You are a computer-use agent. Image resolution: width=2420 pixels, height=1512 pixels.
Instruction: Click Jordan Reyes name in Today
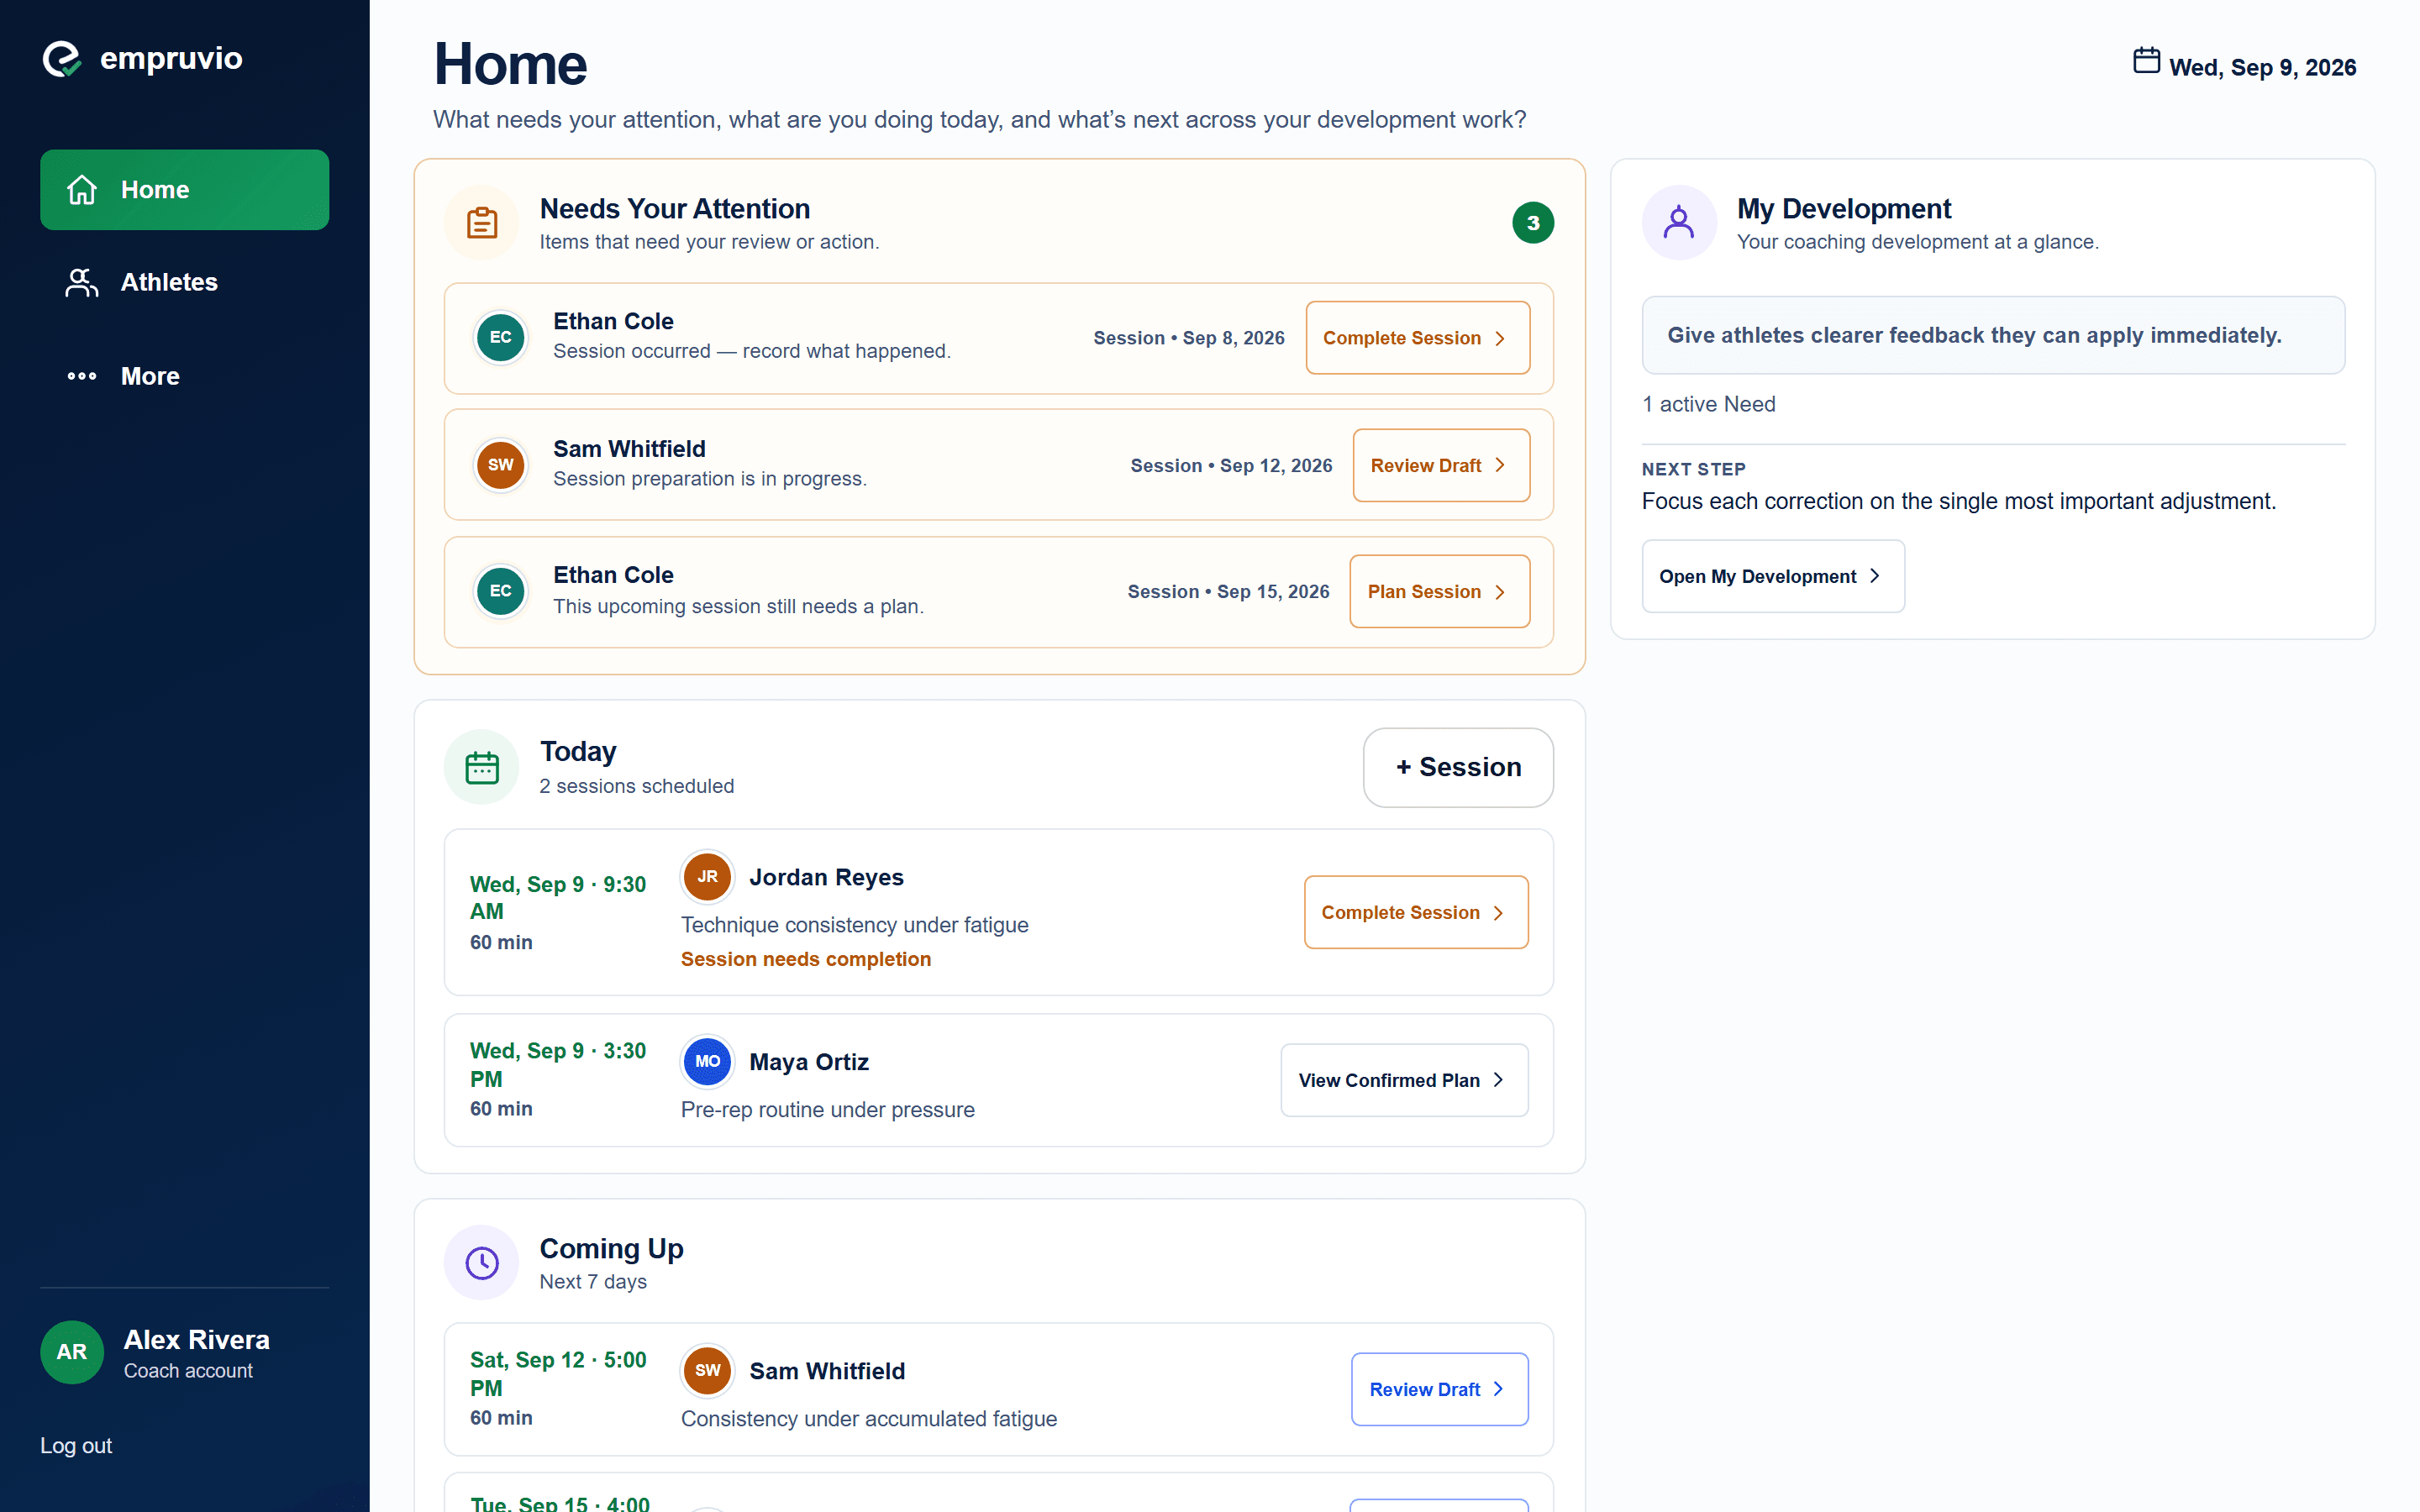(x=826, y=877)
